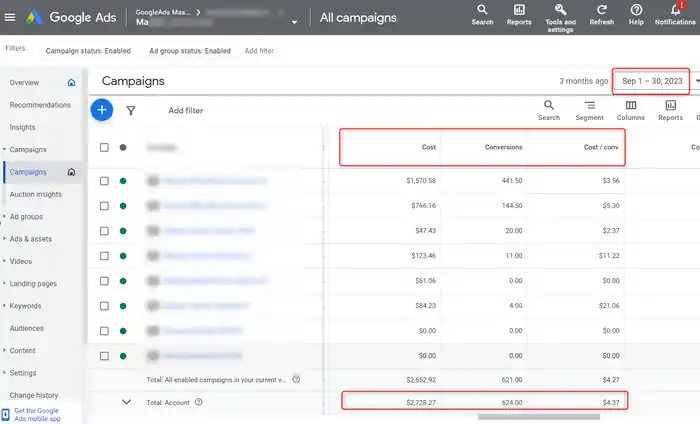Viewport: 700px width, 424px height.
Task: Open Get the Google Ads mobile app link
Action: coord(37,415)
